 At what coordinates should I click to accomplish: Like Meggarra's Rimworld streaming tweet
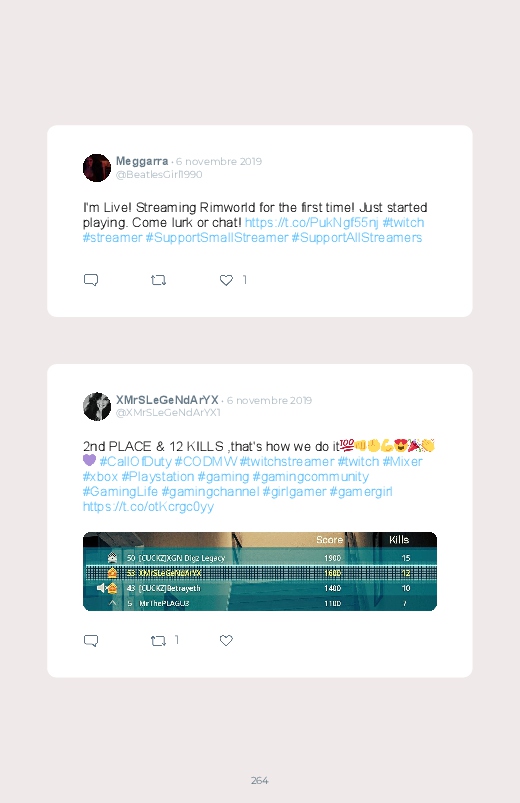point(226,280)
